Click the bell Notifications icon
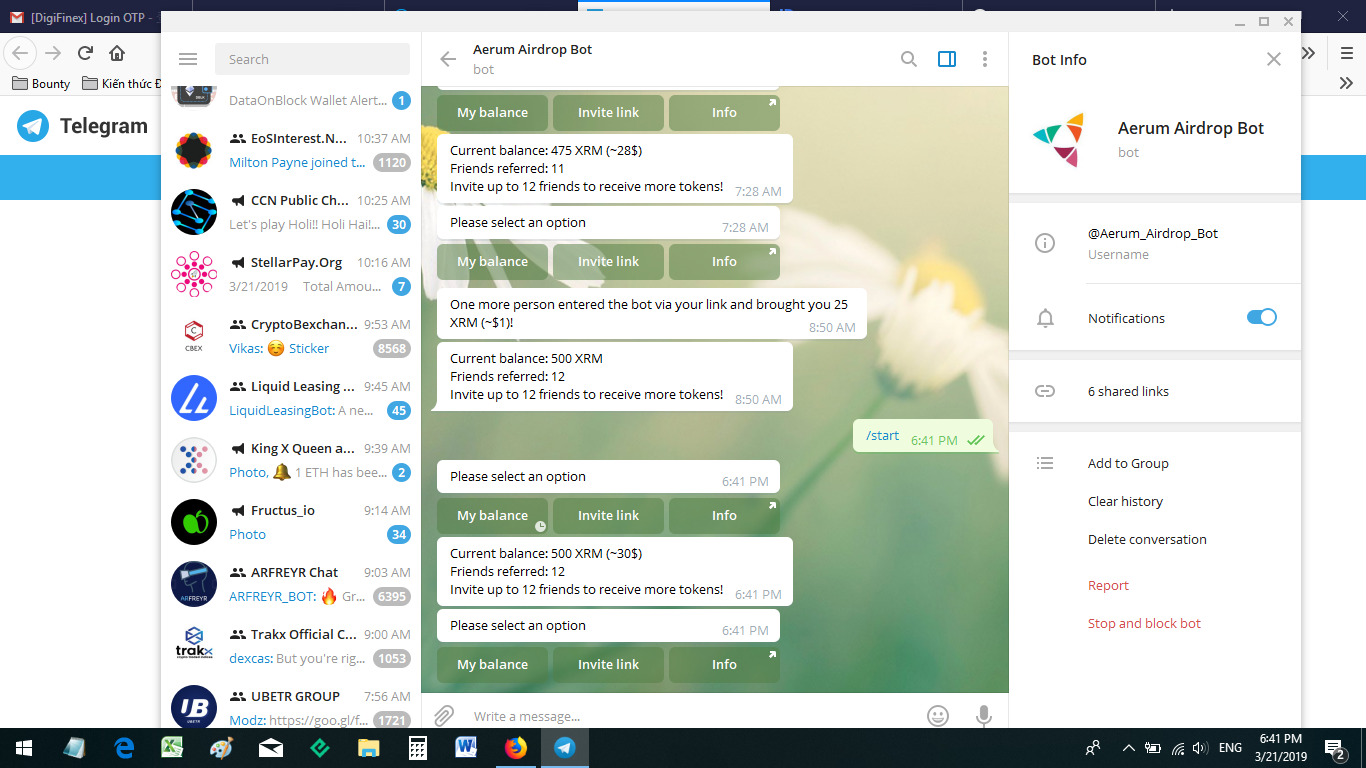The width and height of the screenshot is (1366, 768). [x=1045, y=318]
